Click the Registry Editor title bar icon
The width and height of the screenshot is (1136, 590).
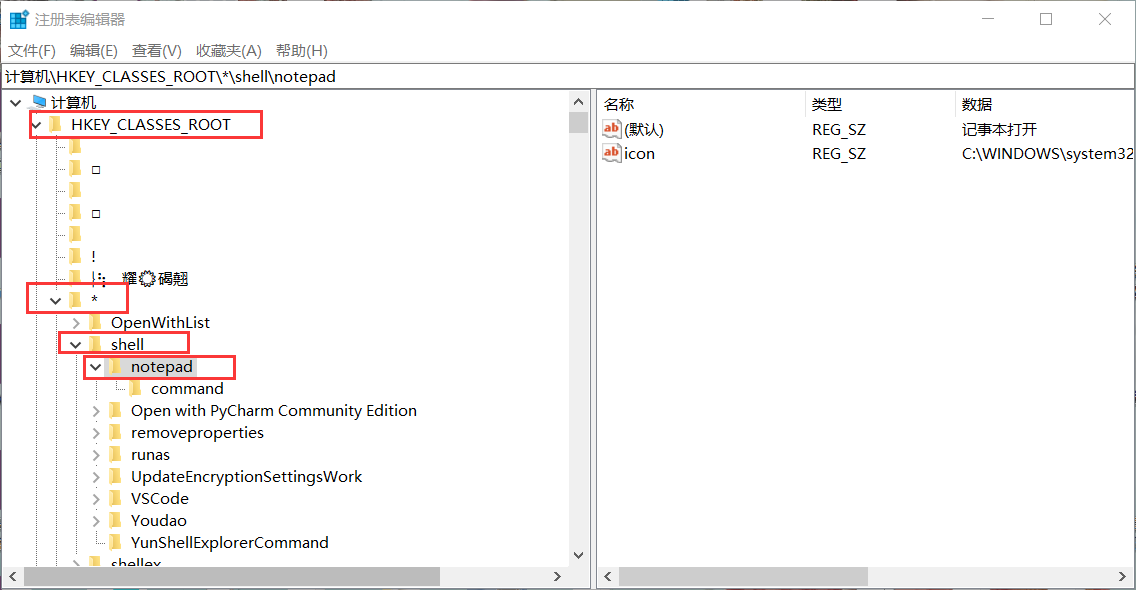(19, 20)
